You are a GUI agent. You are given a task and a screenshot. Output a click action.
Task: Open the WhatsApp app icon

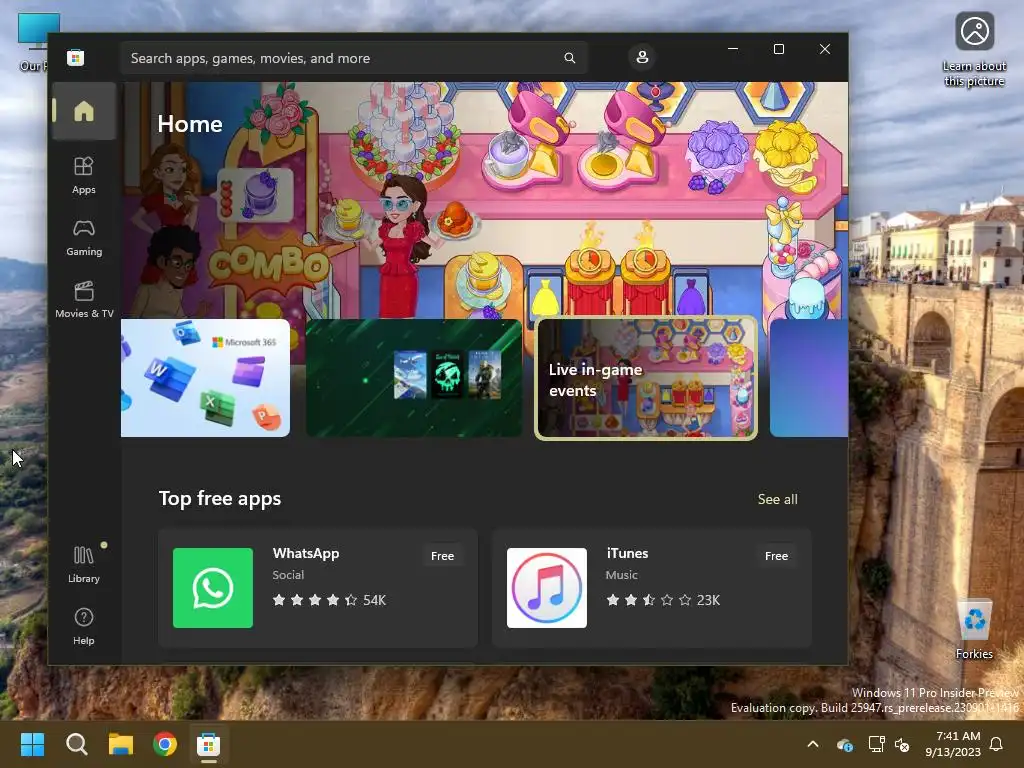coord(213,588)
